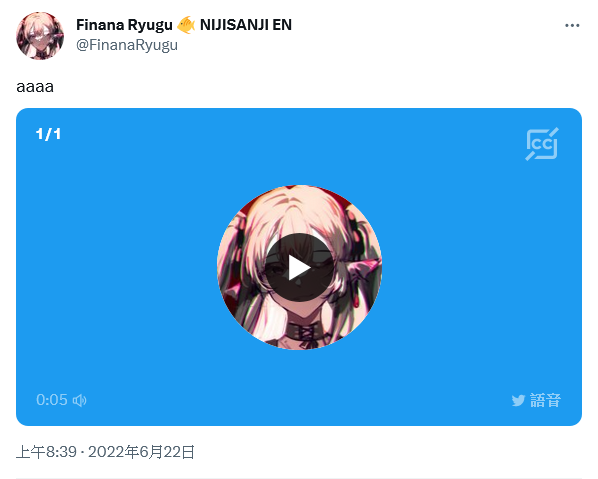
Task: Mute audio using the speaker icon
Action: 80,400
